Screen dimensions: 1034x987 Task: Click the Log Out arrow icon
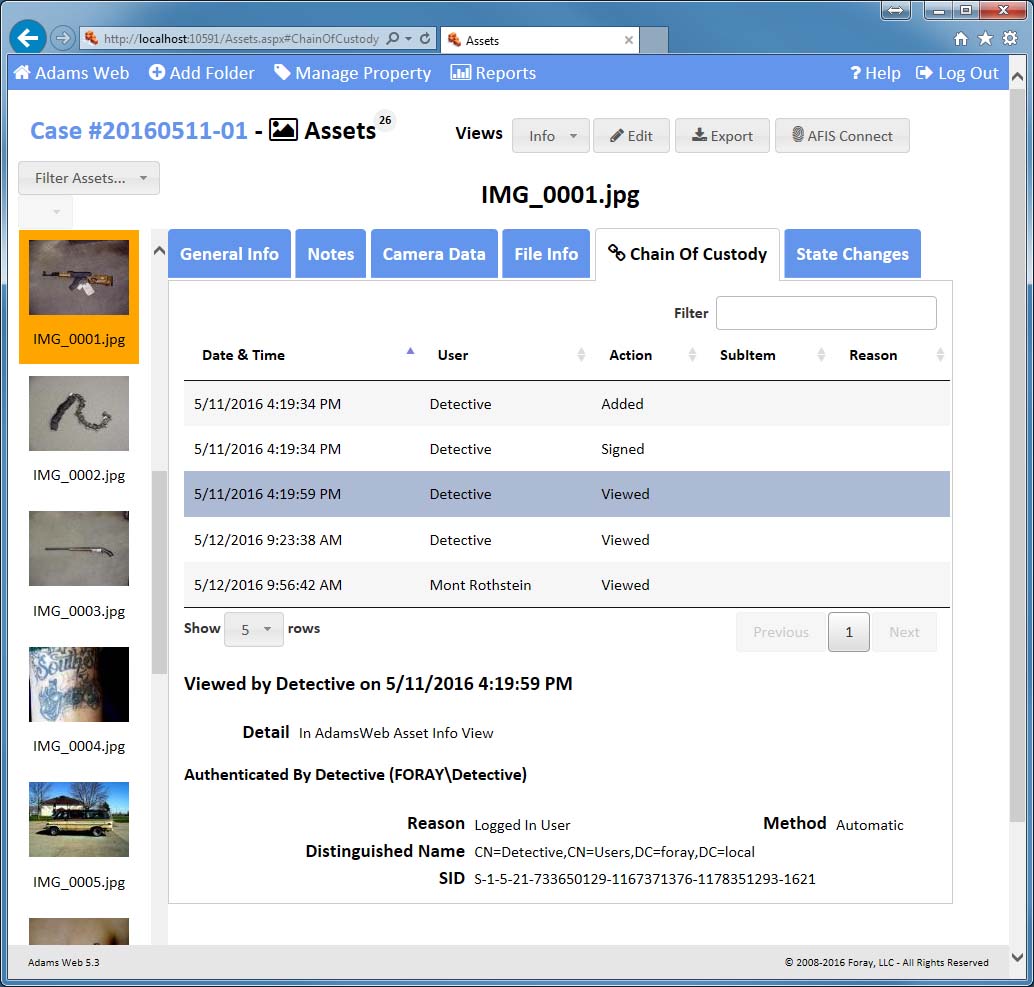click(924, 73)
